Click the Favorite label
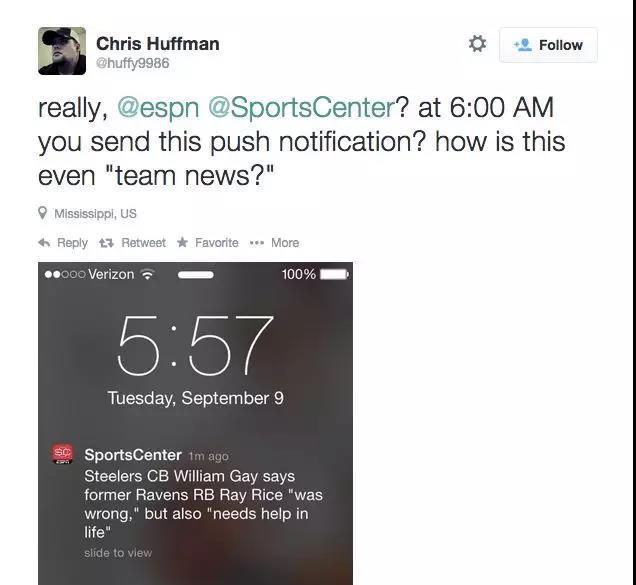Image resolution: width=636 pixels, height=585 pixels. [x=217, y=243]
